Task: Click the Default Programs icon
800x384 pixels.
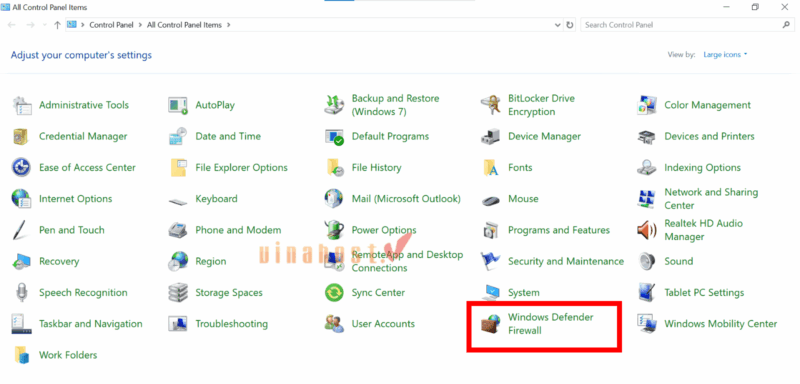Action: (334, 137)
